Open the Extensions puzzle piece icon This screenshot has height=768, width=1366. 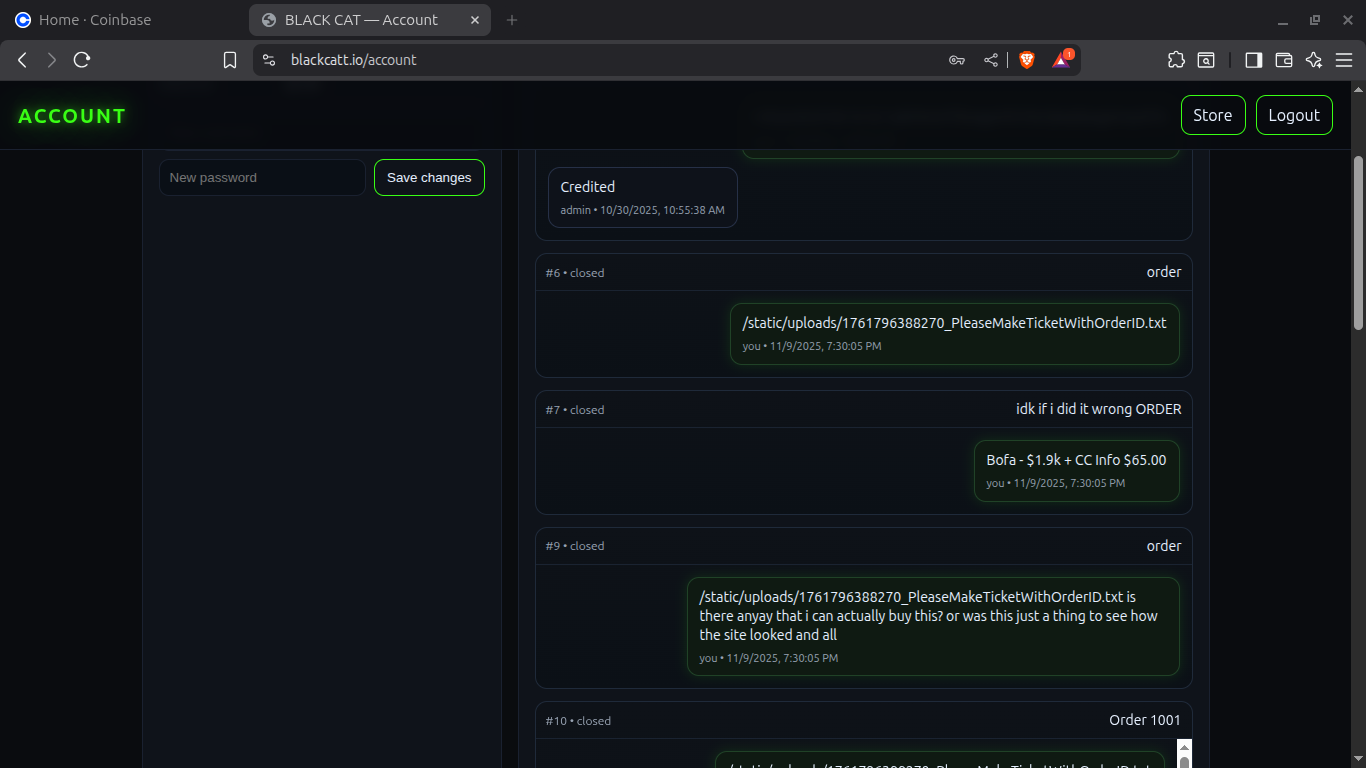click(x=1176, y=60)
